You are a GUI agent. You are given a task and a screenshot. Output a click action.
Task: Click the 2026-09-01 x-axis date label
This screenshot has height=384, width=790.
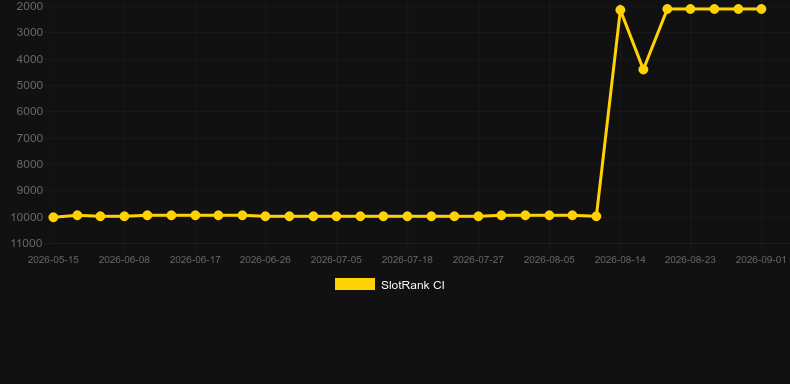[x=761, y=260]
